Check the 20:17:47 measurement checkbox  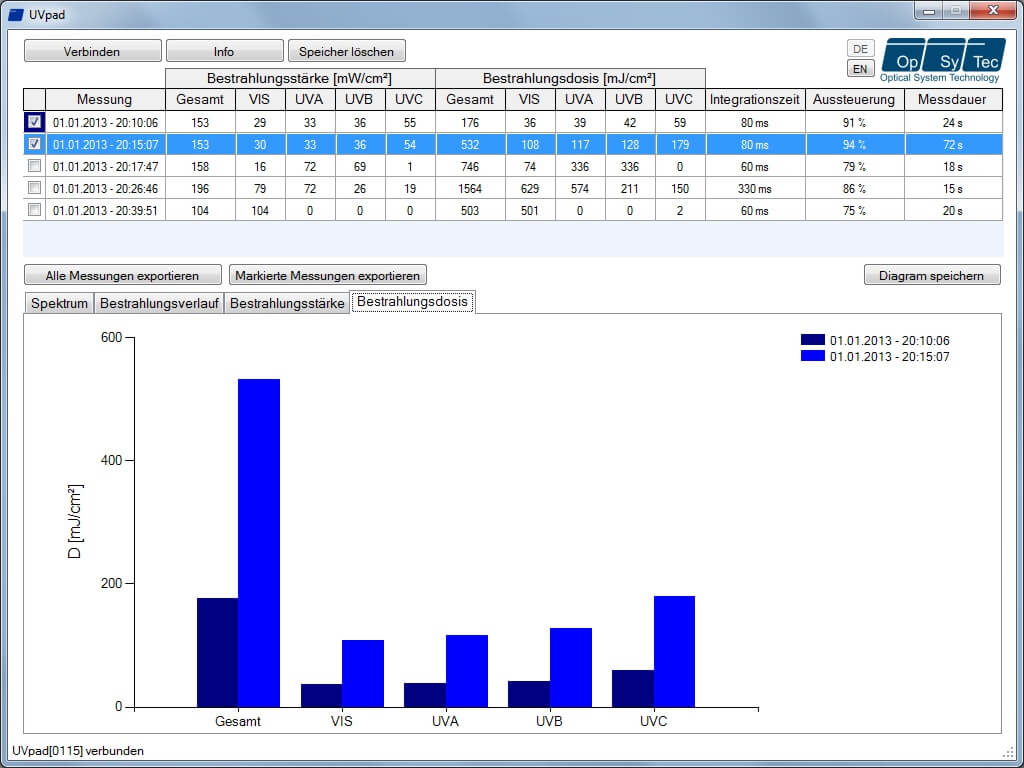[x=35, y=166]
